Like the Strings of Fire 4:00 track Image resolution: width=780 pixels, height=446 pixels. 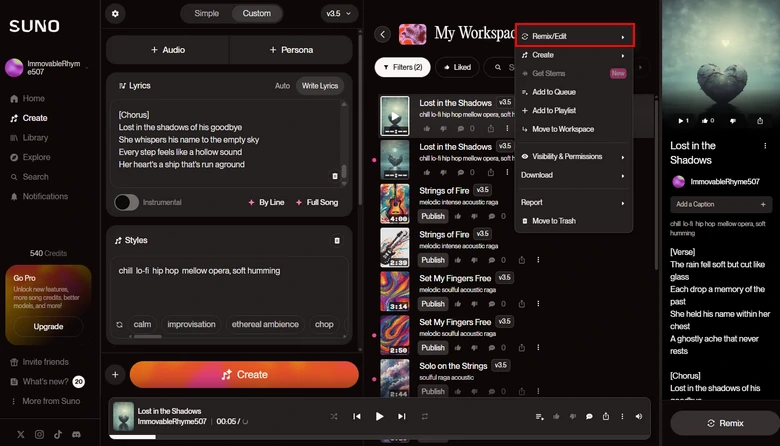458,216
